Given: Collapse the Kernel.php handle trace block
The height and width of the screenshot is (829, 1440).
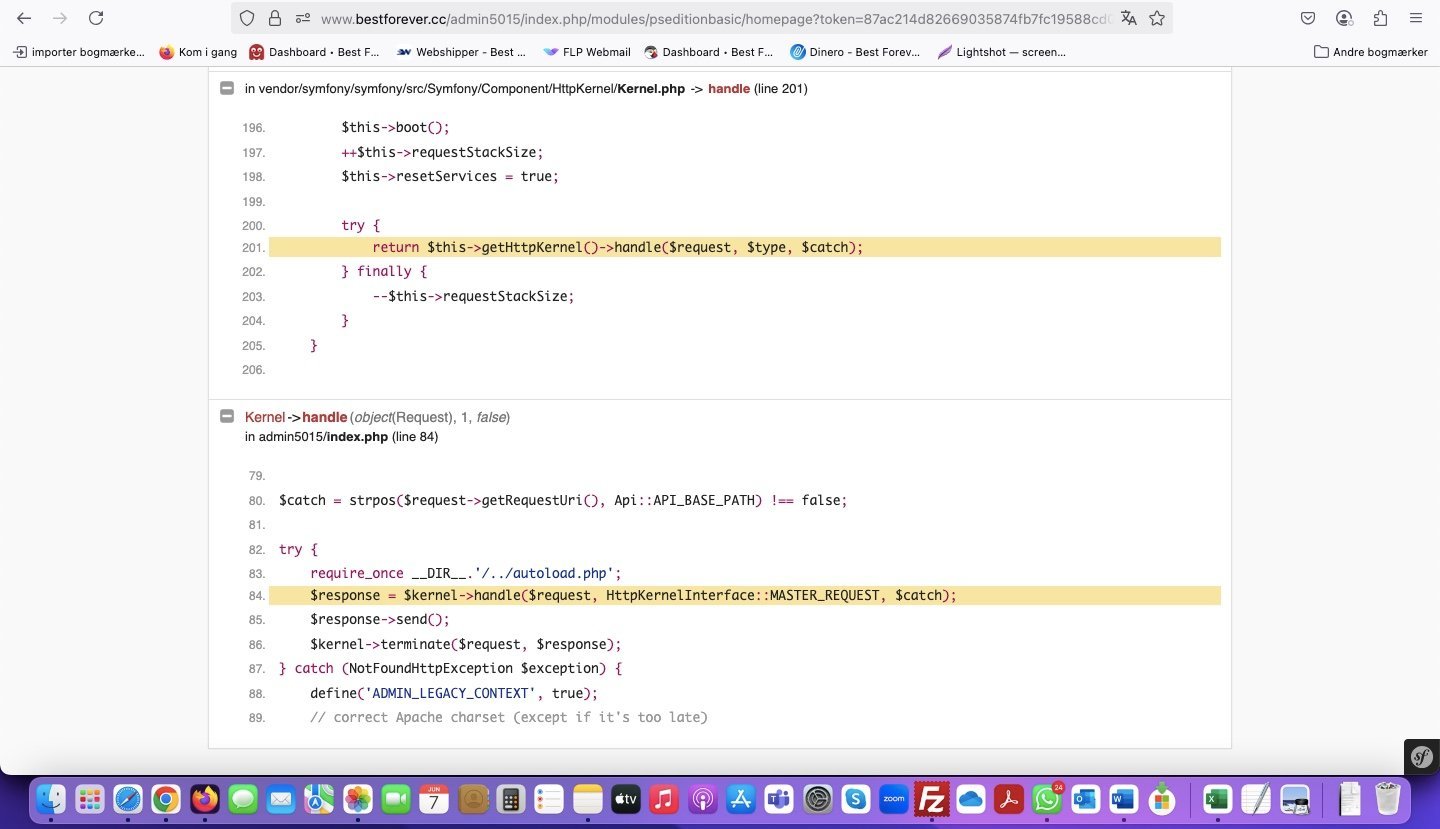Looking at the screenshot, I should tap(227, 88).
